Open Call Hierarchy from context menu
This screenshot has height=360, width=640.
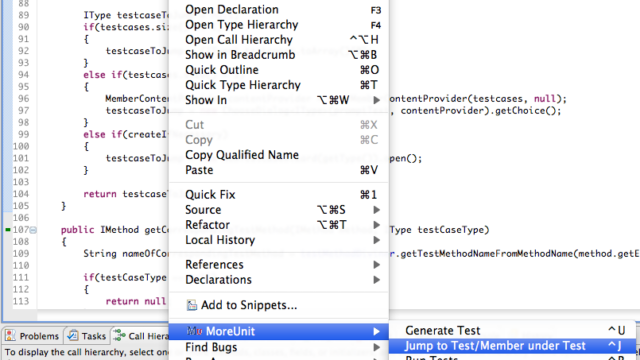click(x=279, y=40)
